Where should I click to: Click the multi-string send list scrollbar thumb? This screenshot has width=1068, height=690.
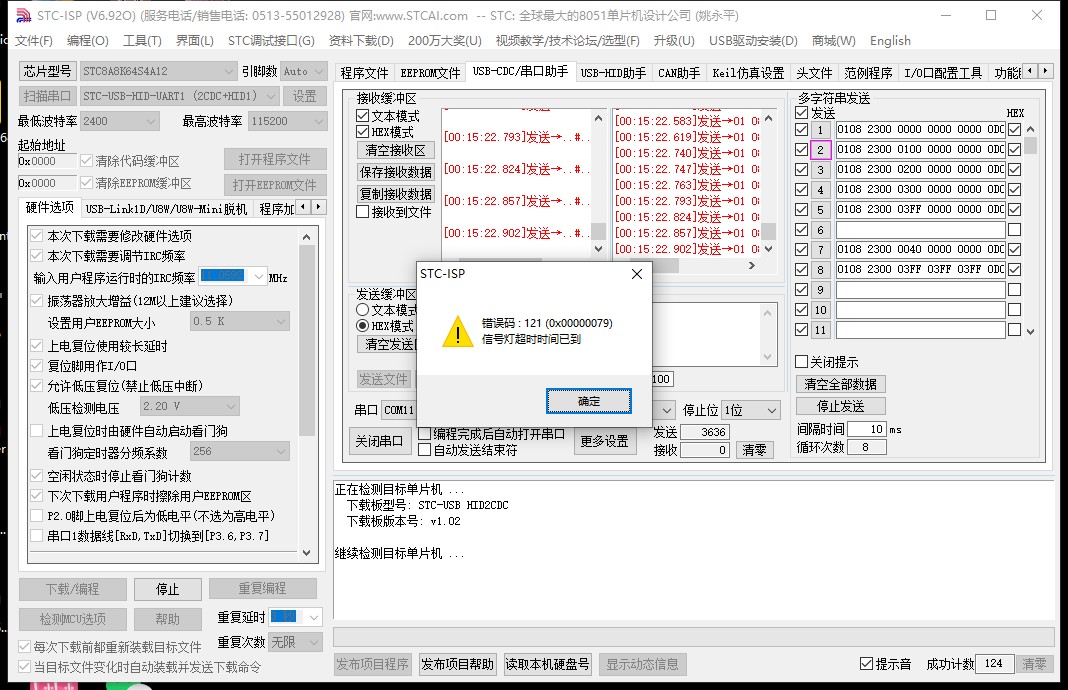click(x=1031, y=146)
